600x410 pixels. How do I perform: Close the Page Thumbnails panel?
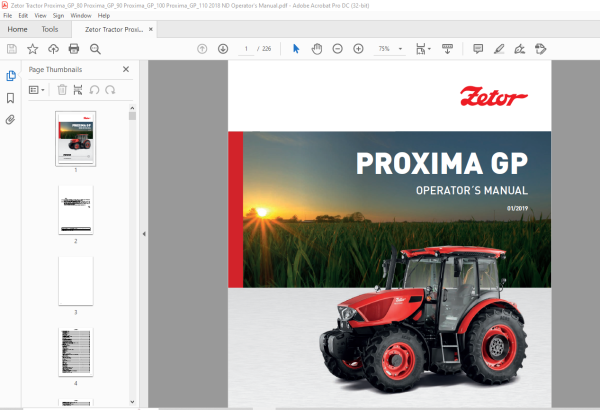tap(126, 69)
